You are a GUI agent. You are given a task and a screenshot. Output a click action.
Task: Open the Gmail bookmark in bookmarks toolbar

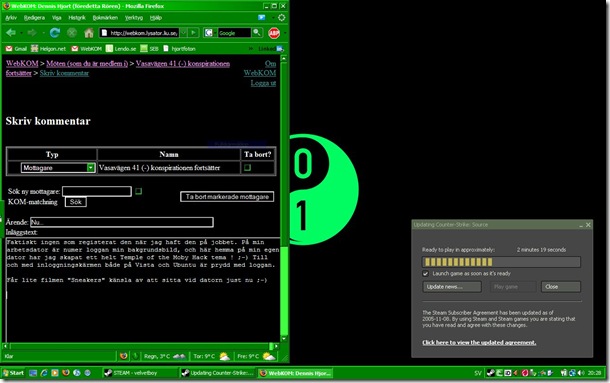[16, 49]
